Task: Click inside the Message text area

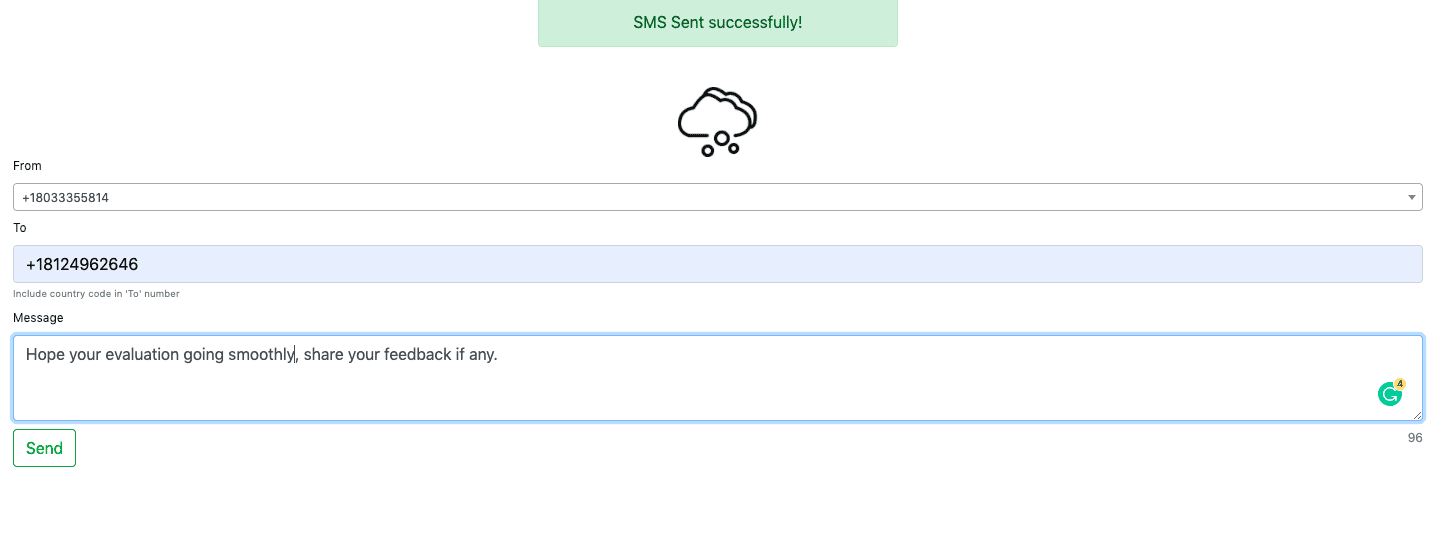Action: 717,378
